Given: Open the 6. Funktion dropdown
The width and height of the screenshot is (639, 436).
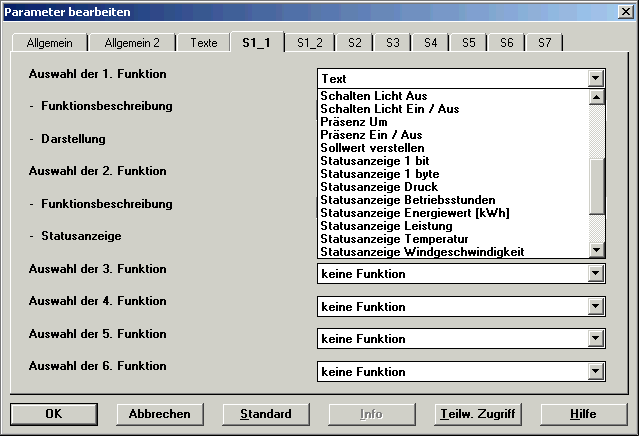Looking at the screenshot, I should (x=596, y=372).
